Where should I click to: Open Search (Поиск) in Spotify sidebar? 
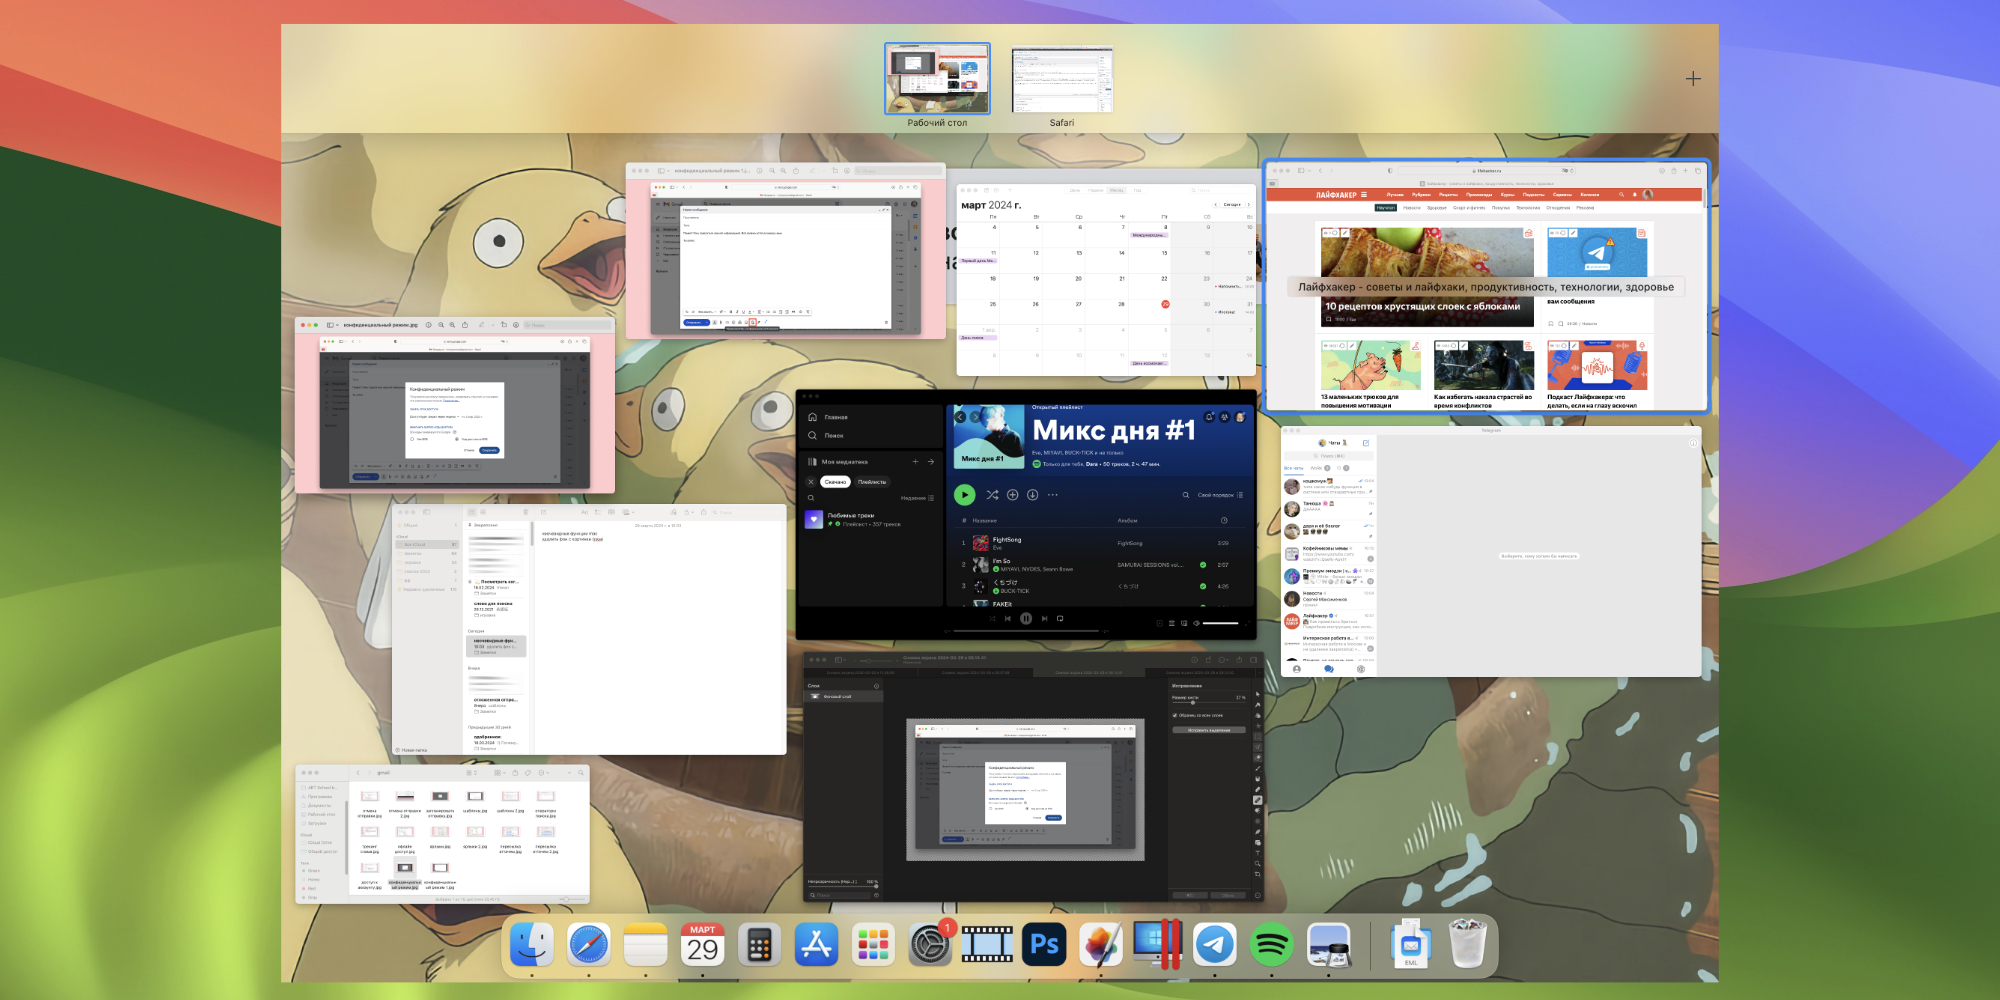click(826, 436)
